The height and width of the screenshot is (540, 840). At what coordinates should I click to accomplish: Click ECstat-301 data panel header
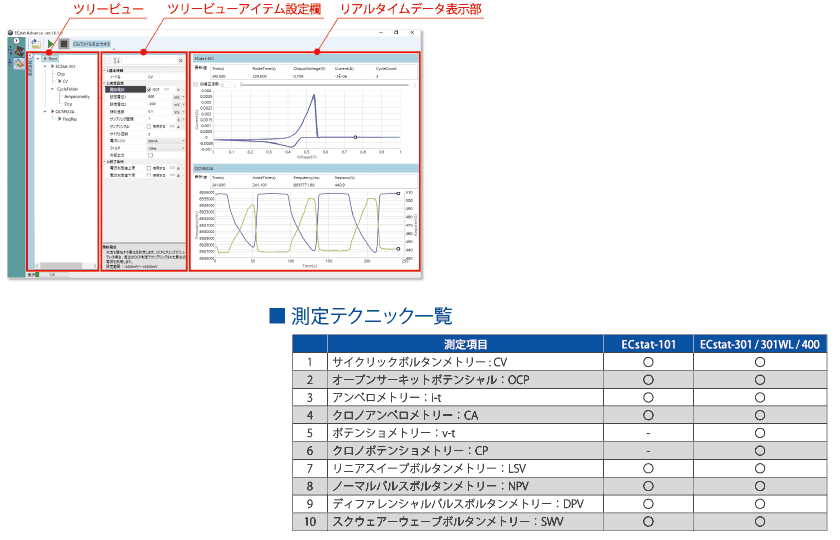pos(305,58)
